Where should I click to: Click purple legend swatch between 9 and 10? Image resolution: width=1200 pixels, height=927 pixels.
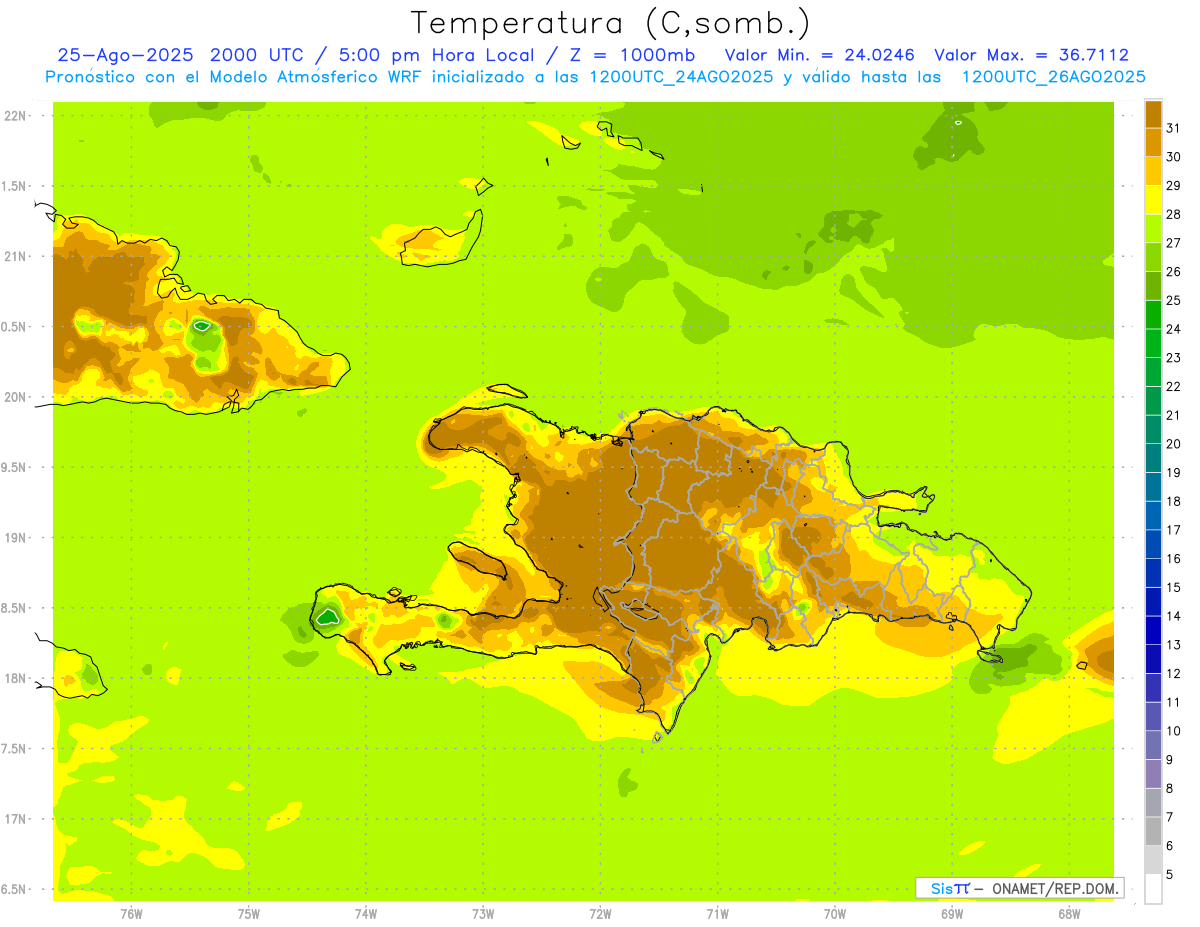point(1153,746)
